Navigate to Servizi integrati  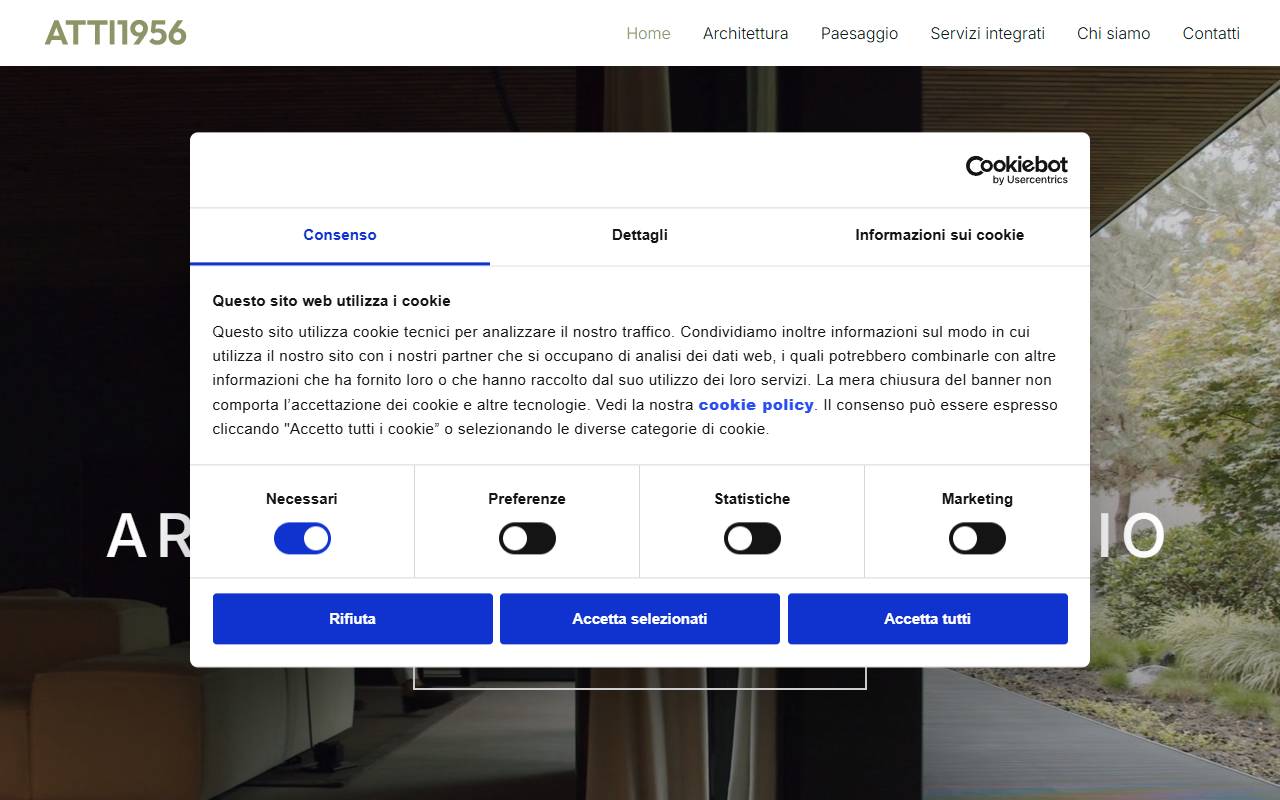pos(987,33)
